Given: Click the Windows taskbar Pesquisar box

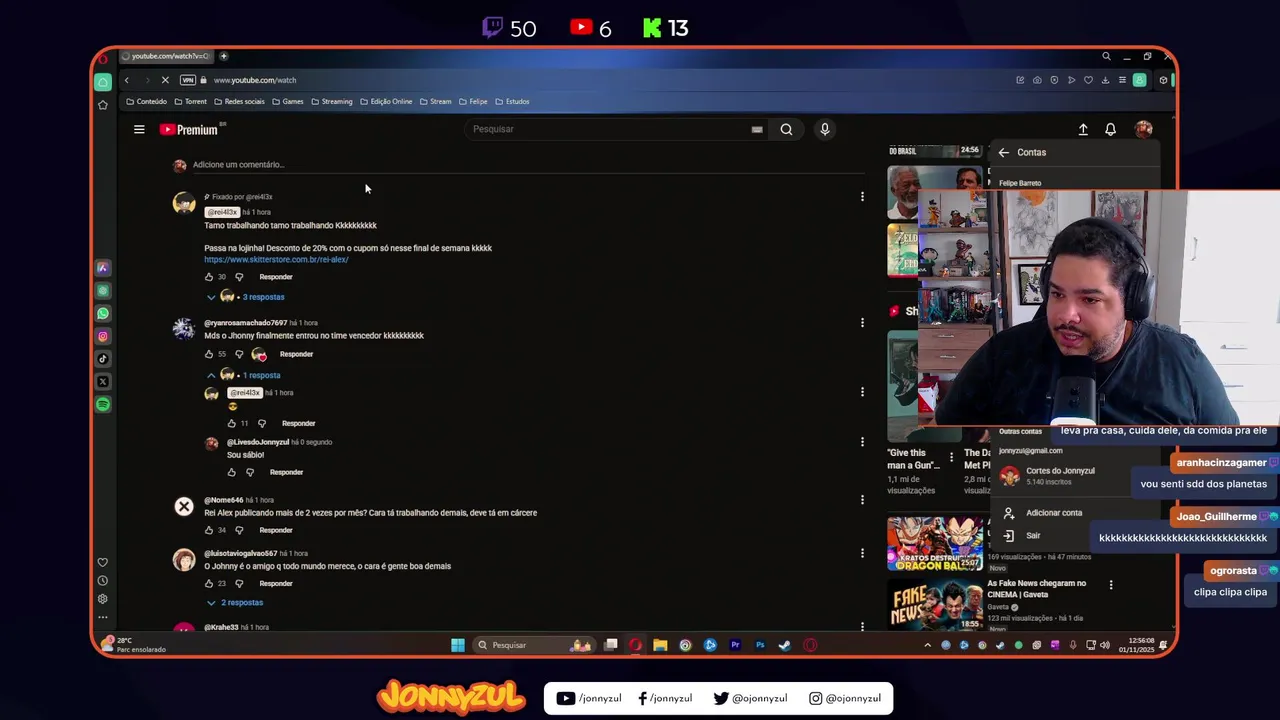Looking at the screenshot, I should 533,645.
